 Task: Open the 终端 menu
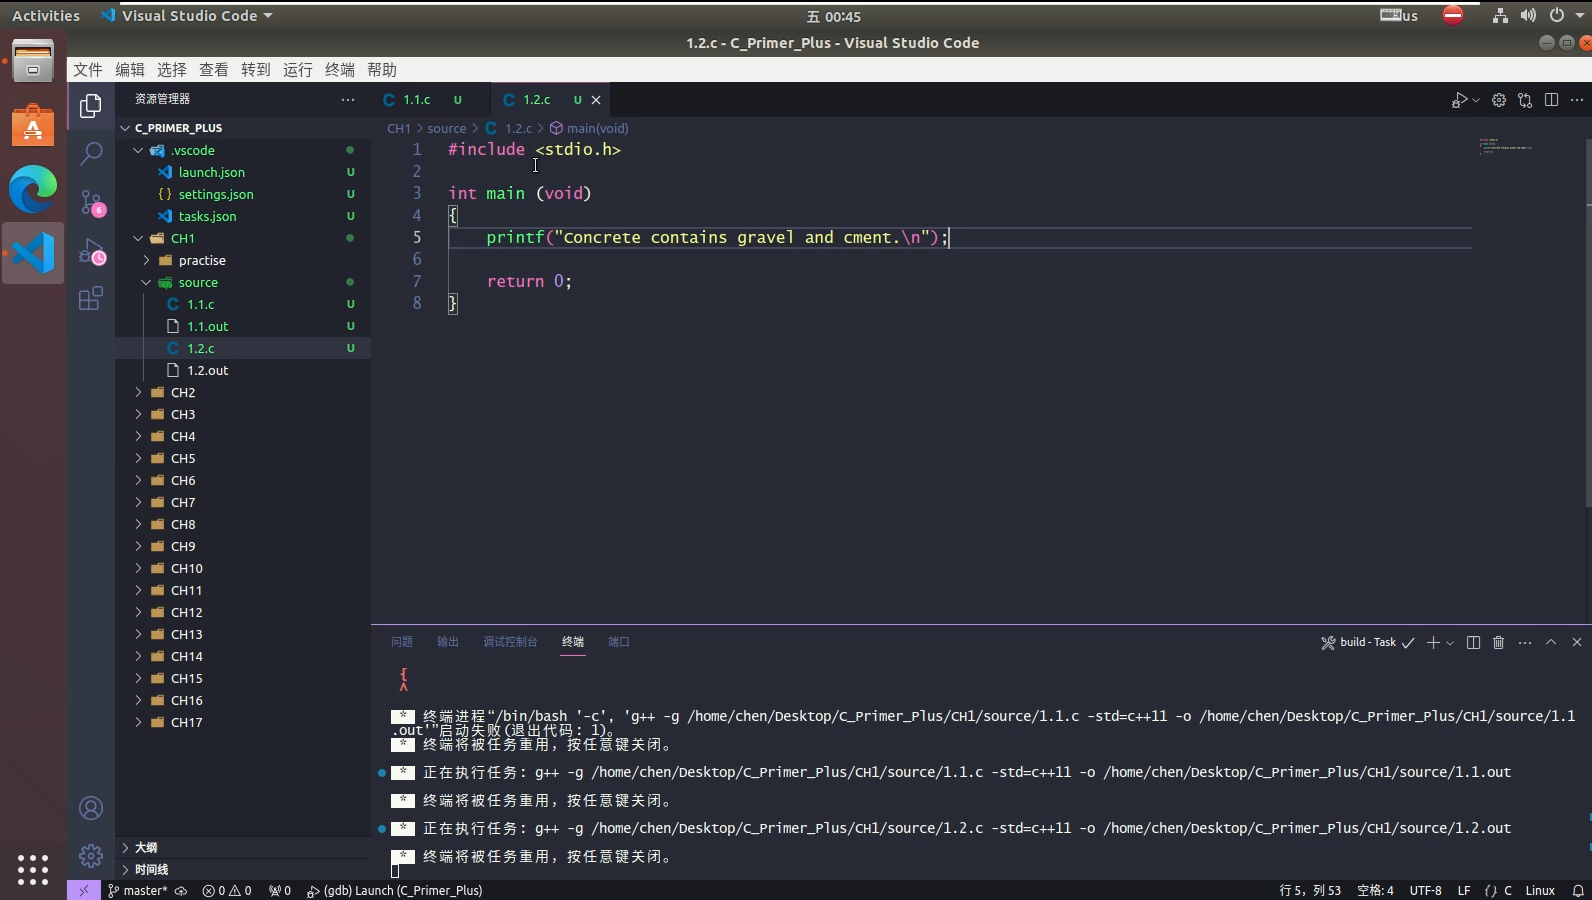[340, 70]
